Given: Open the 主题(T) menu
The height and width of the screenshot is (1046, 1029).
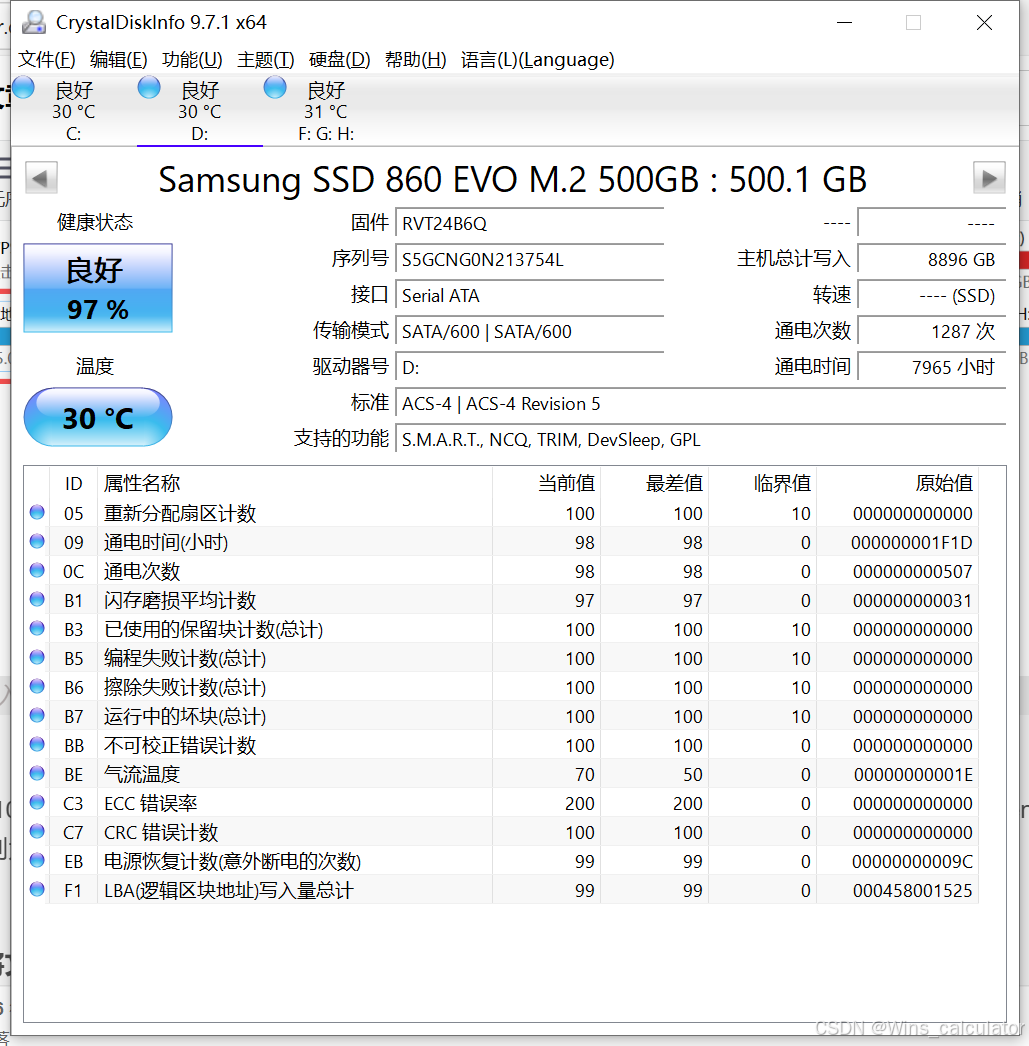Looking at the screenshot, I should (265, 60).
